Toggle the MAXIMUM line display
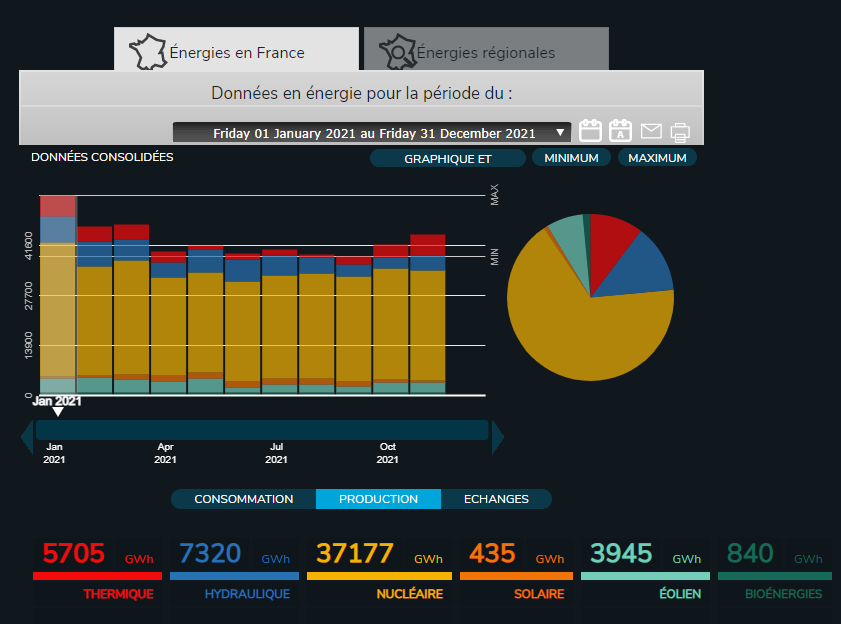 657,158
